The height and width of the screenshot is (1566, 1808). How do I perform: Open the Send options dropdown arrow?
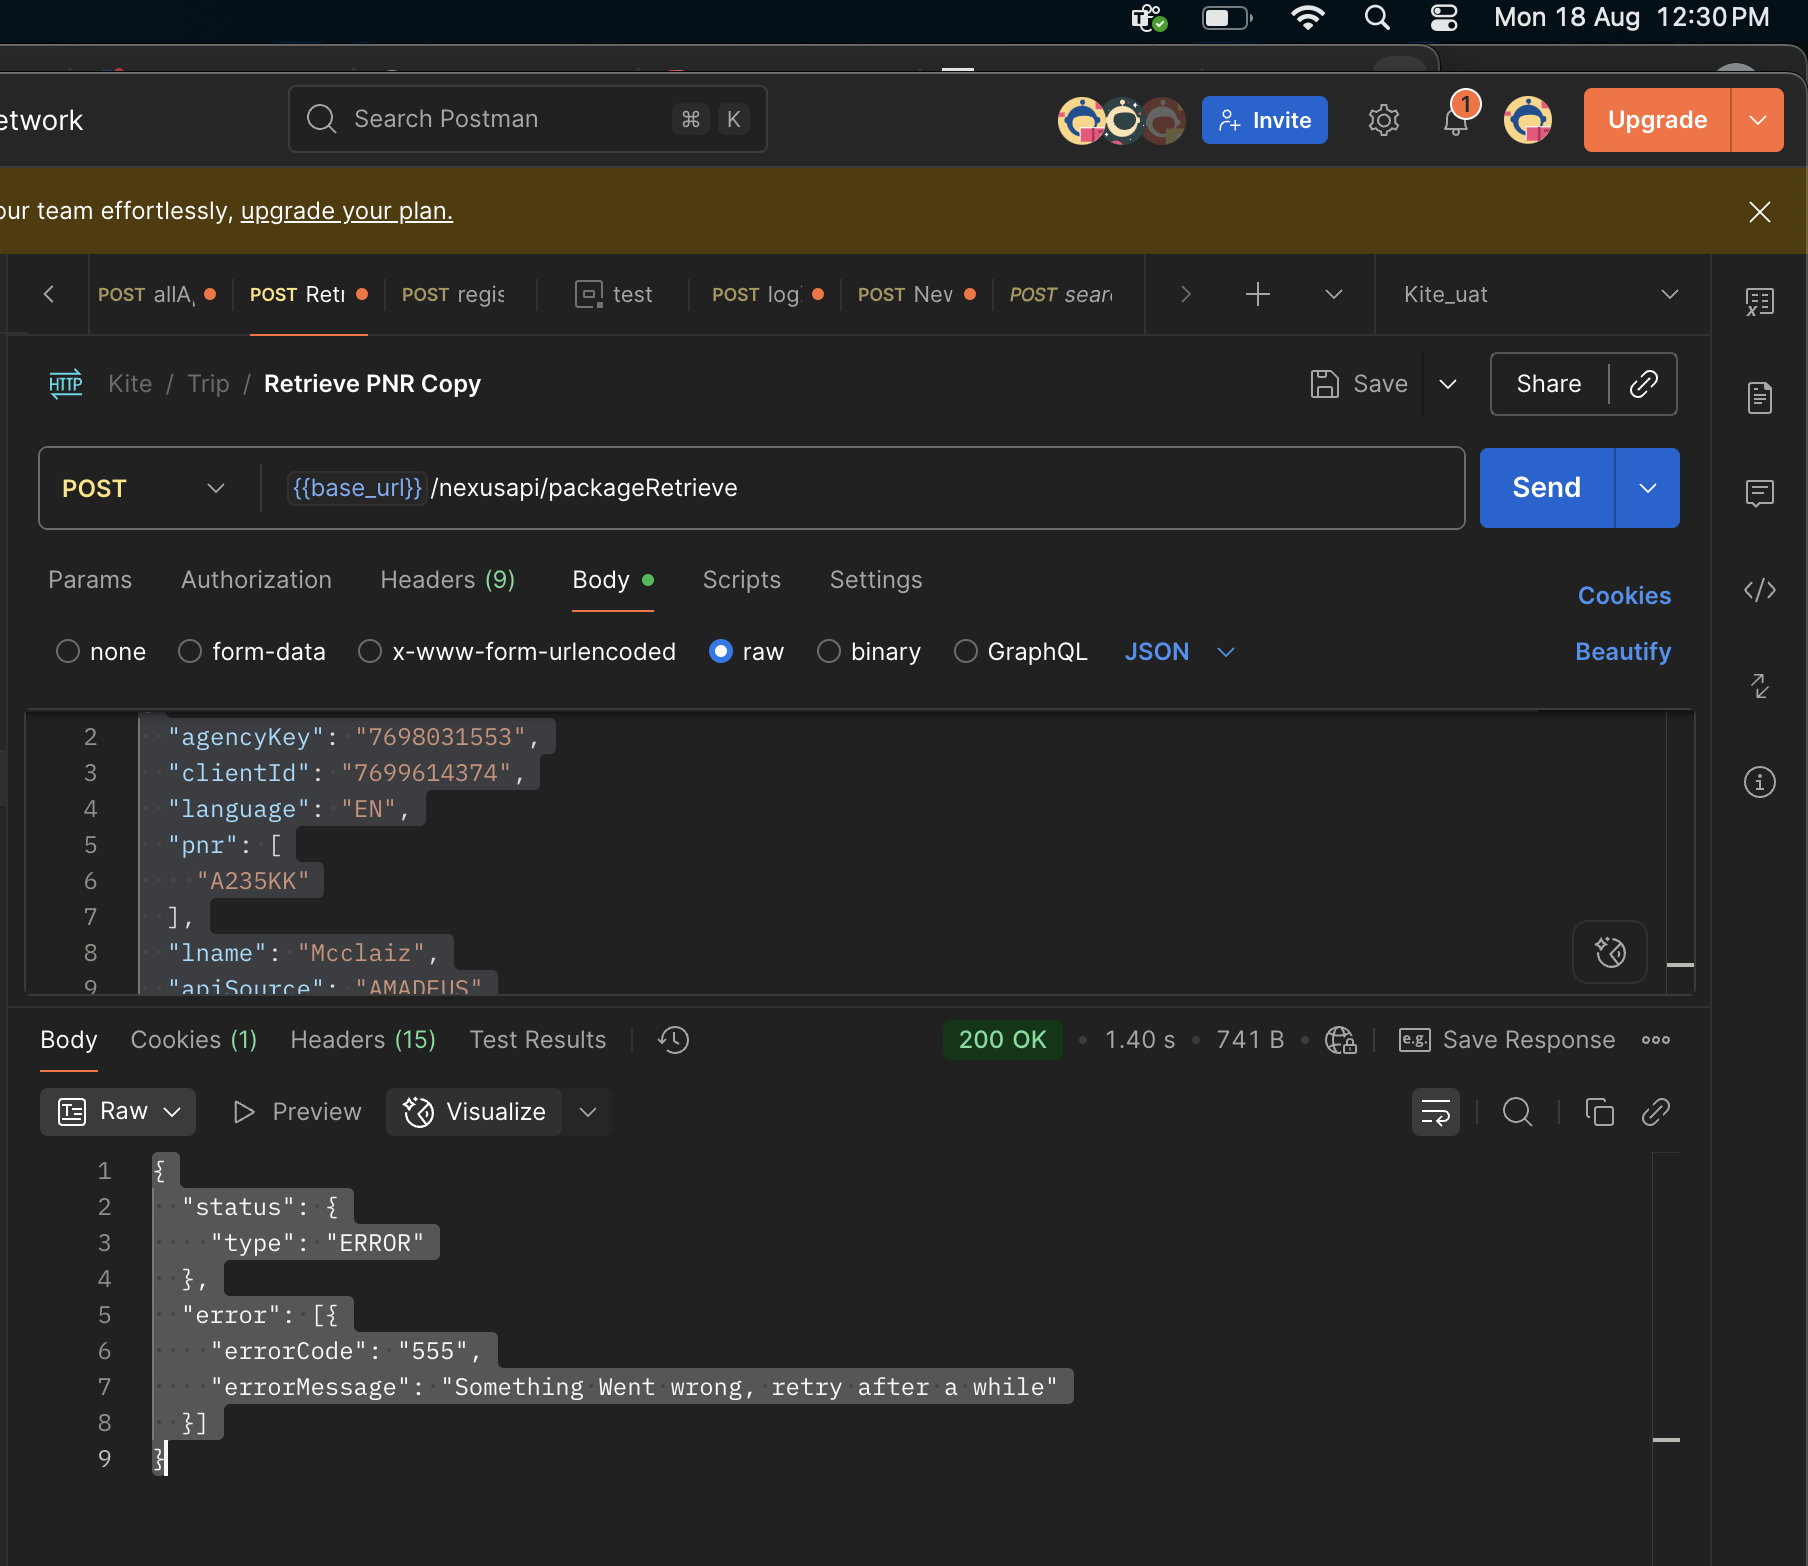coord(1647,488)
